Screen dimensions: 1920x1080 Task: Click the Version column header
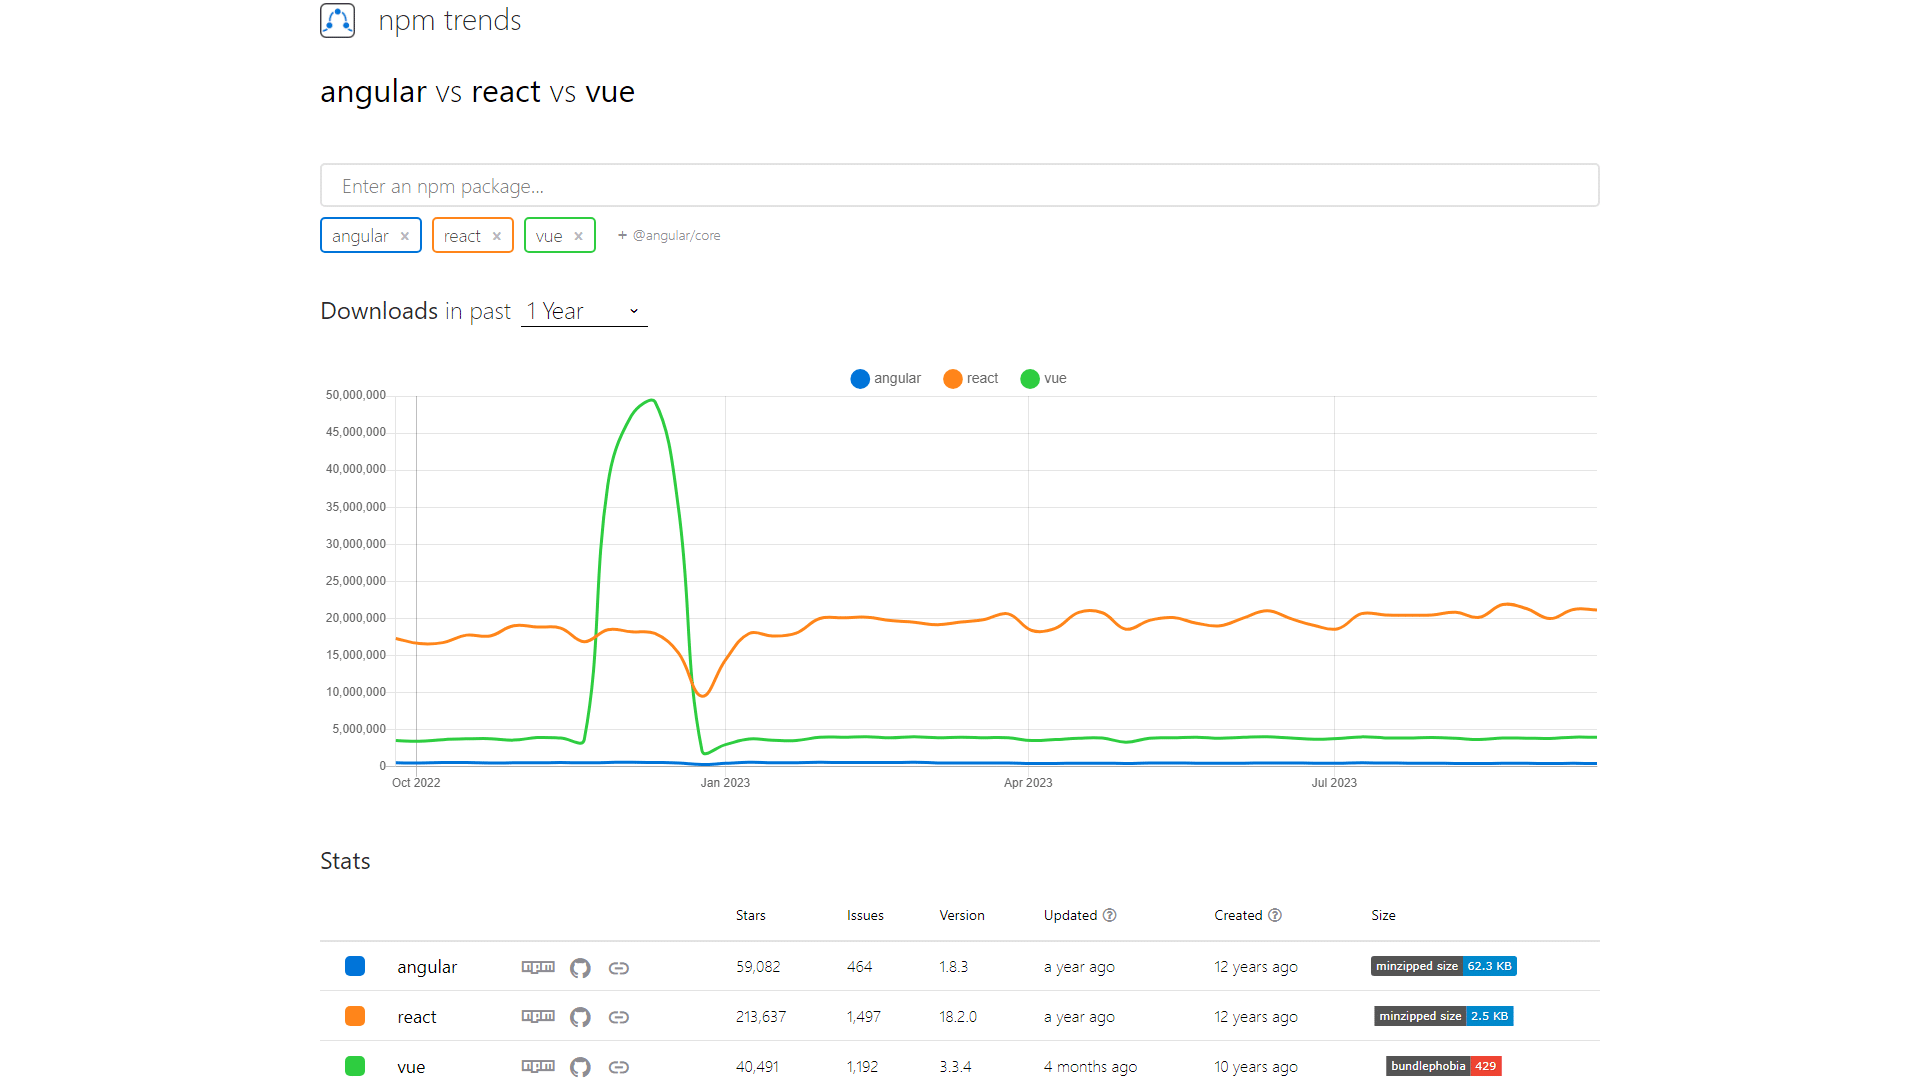tap(962, 915)
